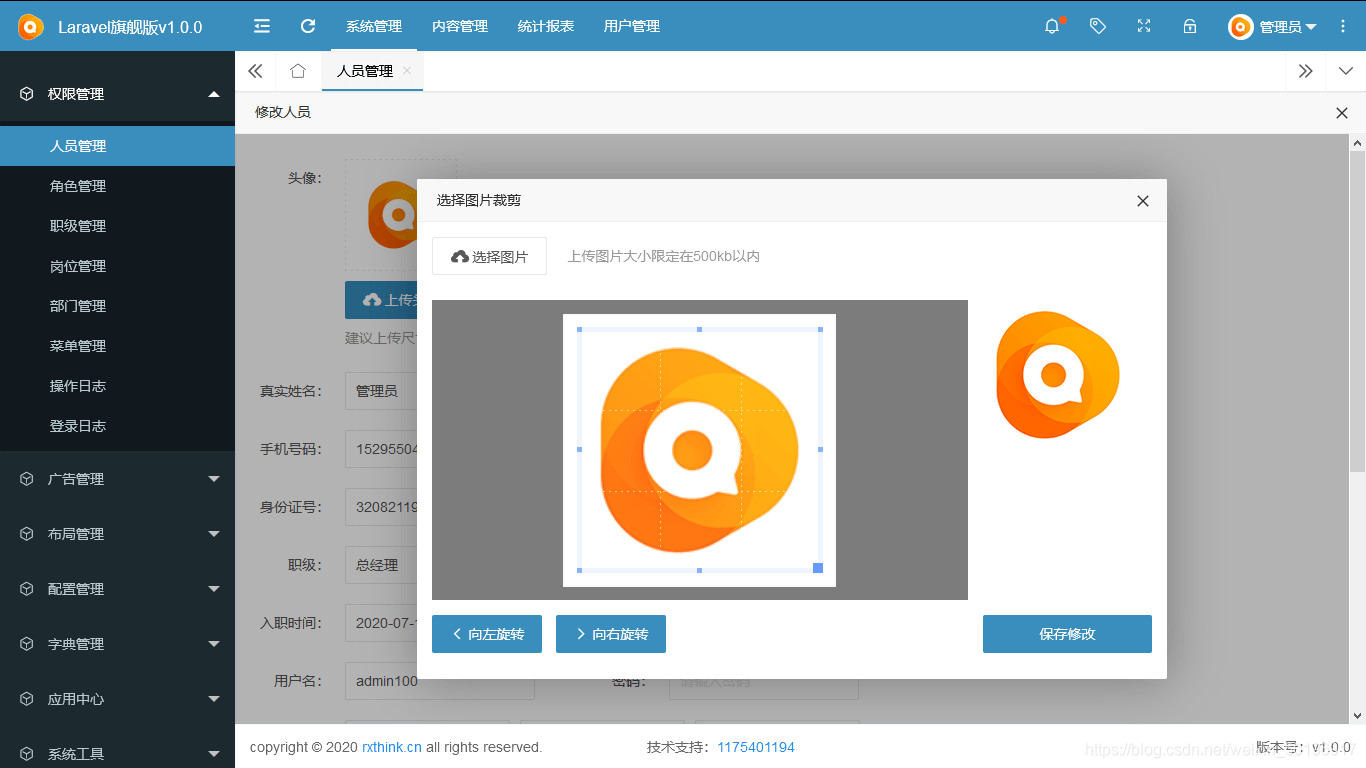Close the 选择图片裁剪 dialog
Image resolution: width=1366 pixels, height=768 pixels.
(1143, 201)
